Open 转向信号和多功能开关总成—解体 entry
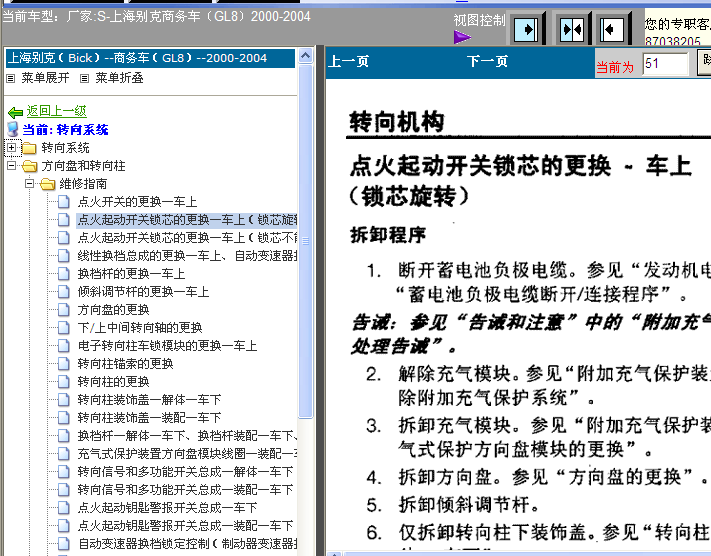Image resolution: width=711 pixels, height=556 pixels. point(185,472)
